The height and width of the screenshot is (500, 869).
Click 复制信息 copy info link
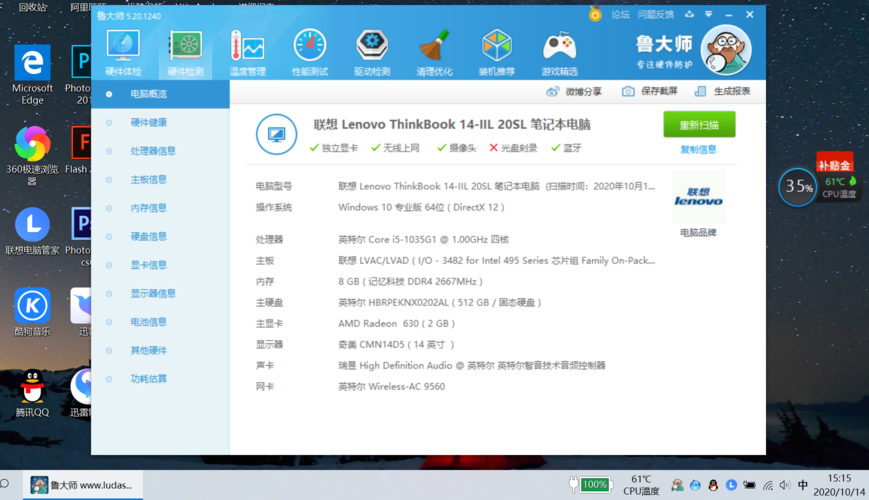pyautogui.click(x=698, y=149)
